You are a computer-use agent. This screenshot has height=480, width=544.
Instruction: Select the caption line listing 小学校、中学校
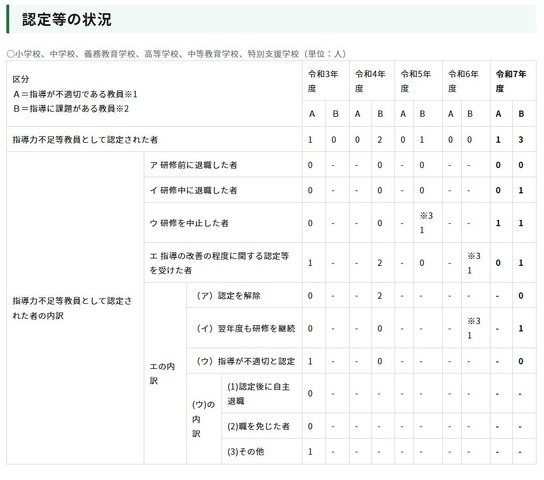[176, 54]
